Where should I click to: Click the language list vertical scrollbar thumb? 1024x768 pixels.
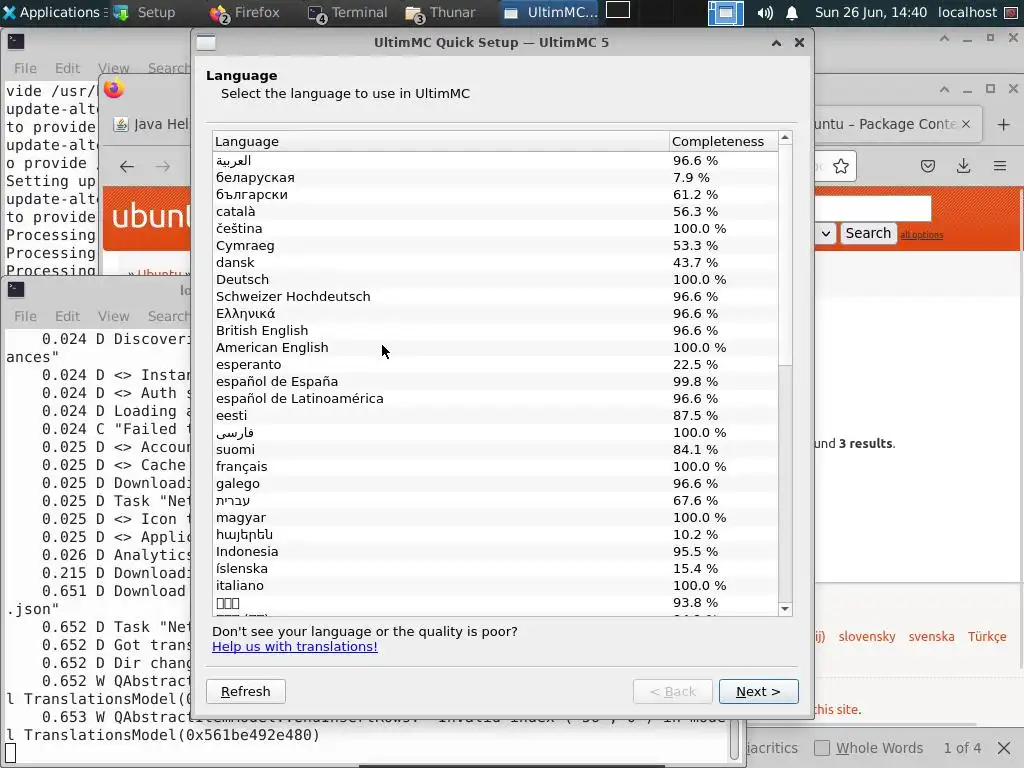click(x=785, y=255)
